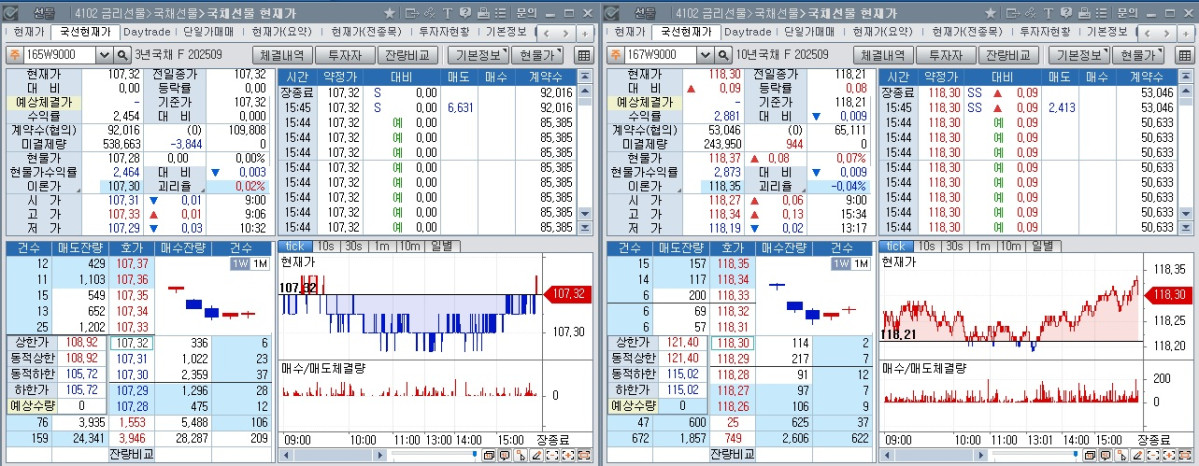Print the left 3년국채 window

(483, 13)
